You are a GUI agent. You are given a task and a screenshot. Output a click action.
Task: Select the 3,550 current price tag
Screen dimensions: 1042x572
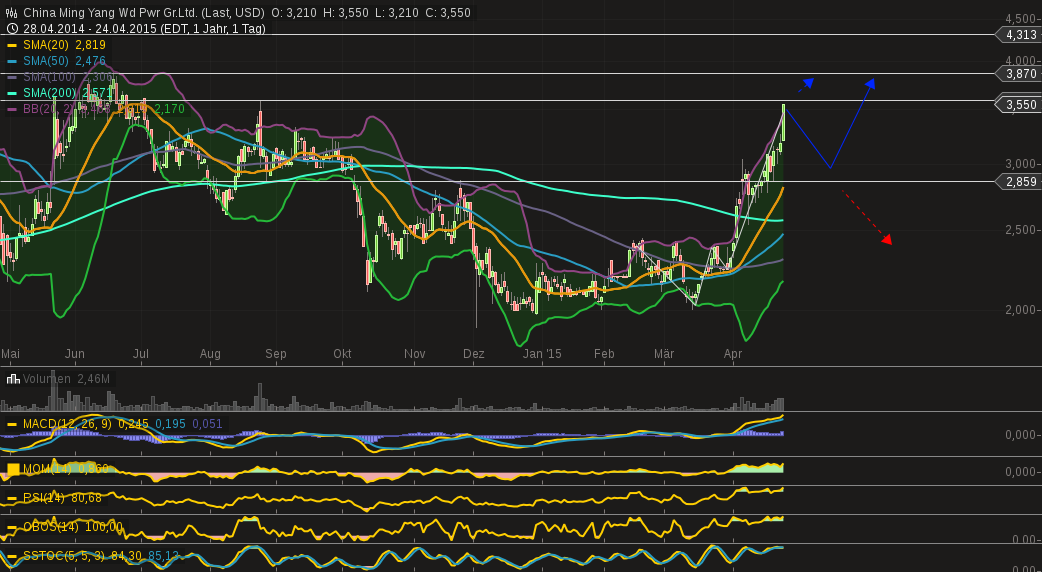(x=1020, y=104)
